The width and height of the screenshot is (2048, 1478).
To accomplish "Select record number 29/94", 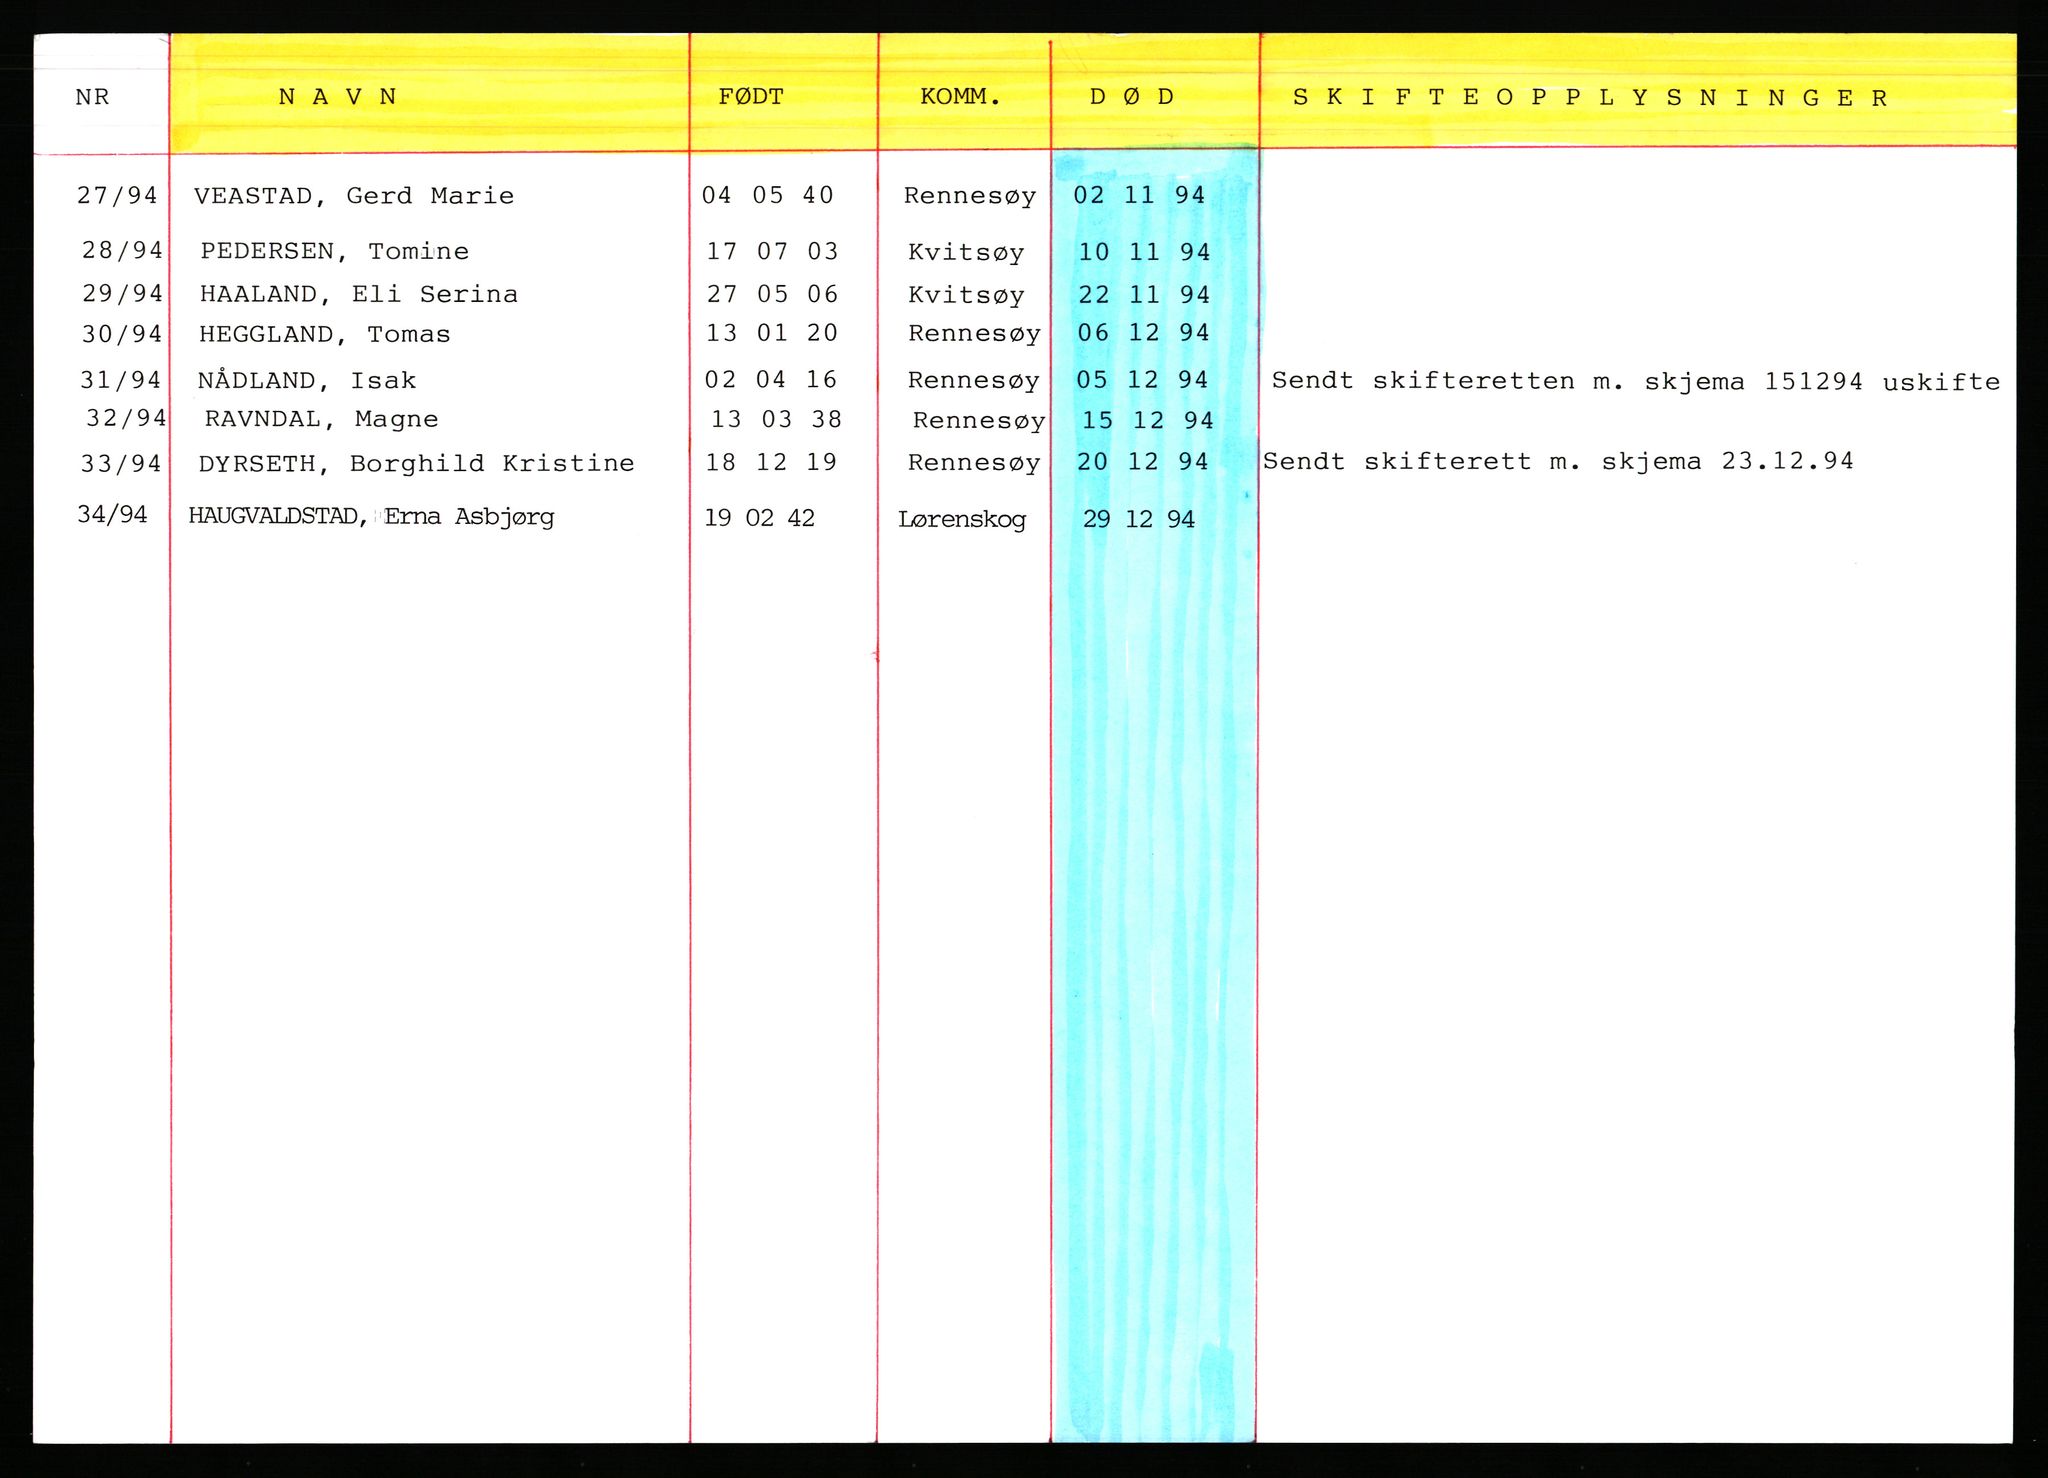I will pyautogui.click(x=122, y=293).
